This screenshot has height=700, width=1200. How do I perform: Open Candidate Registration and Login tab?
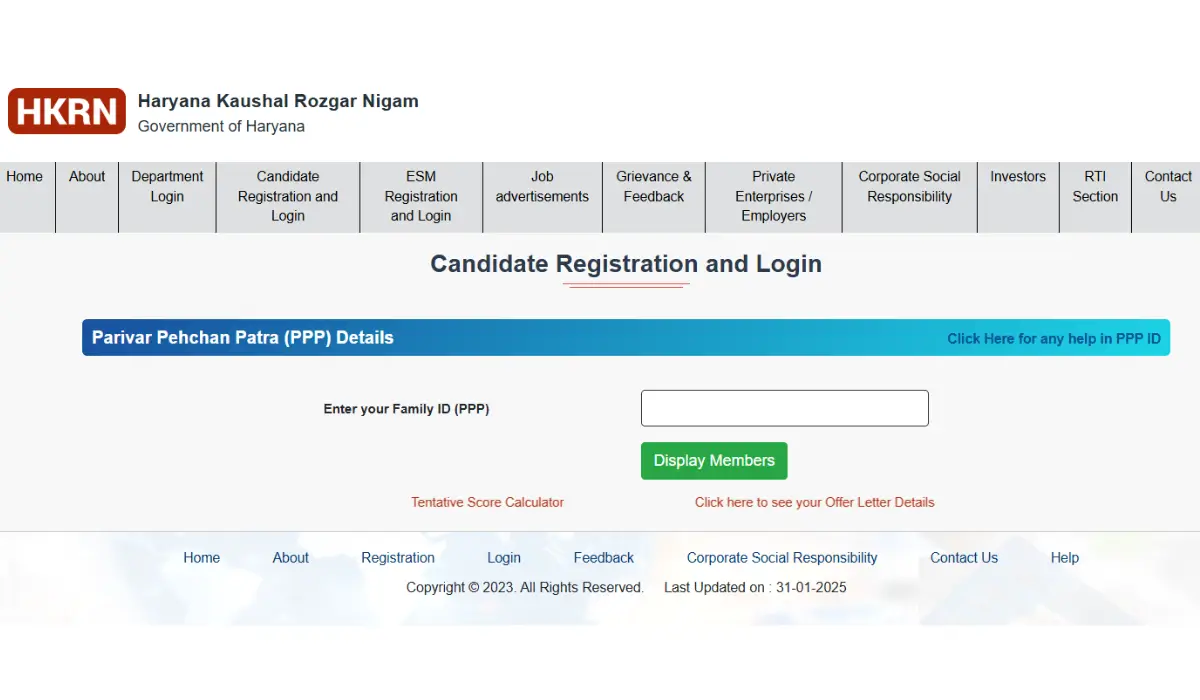287,197
